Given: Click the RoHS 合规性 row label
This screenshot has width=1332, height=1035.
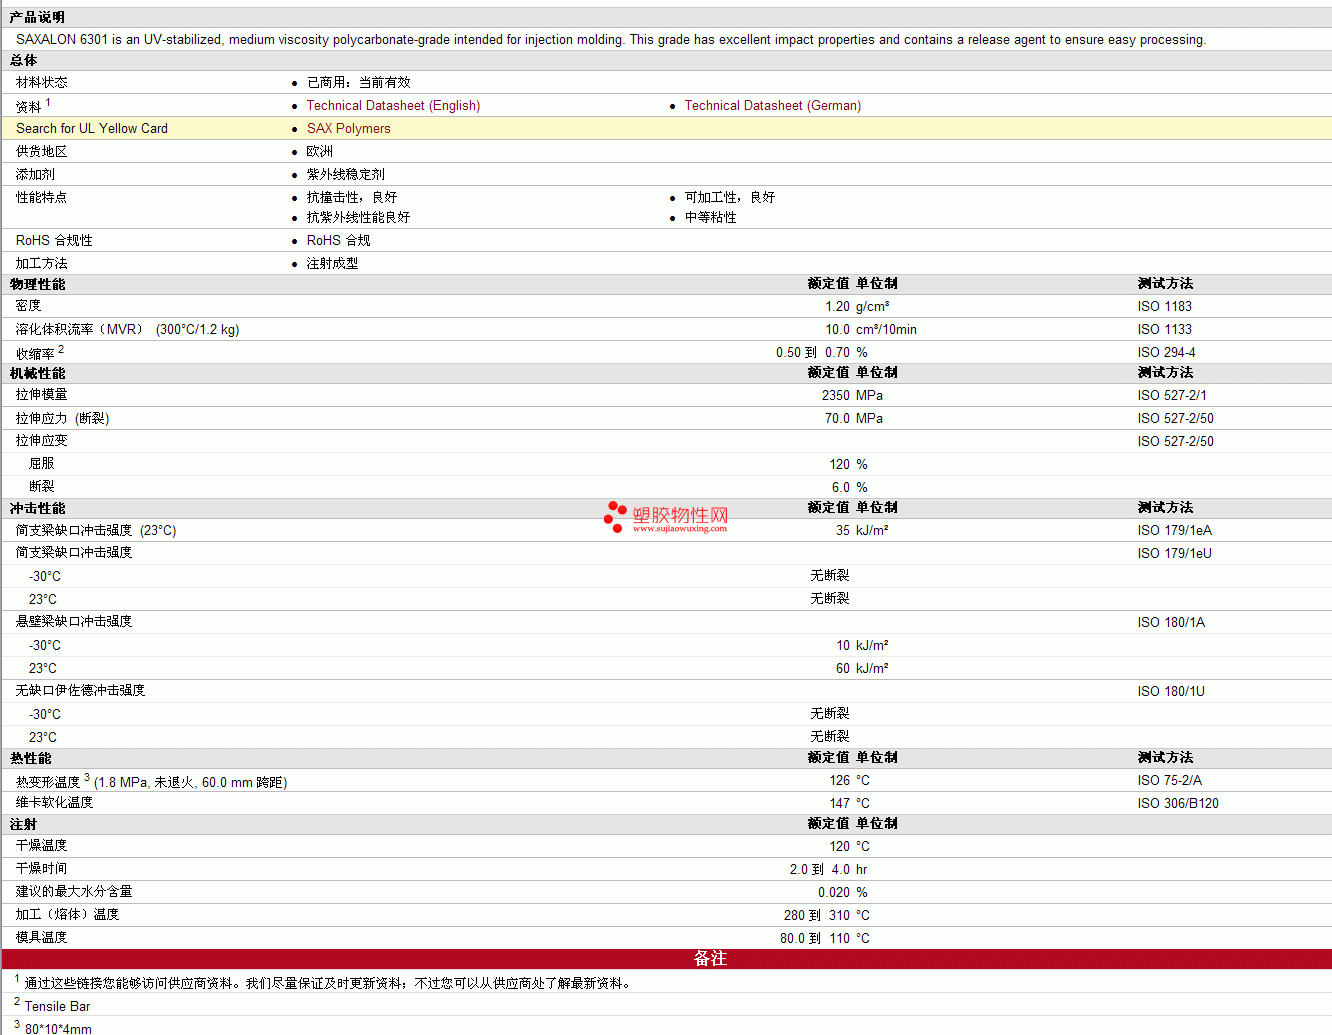Looking at the screenshot, I should (54, 241).
